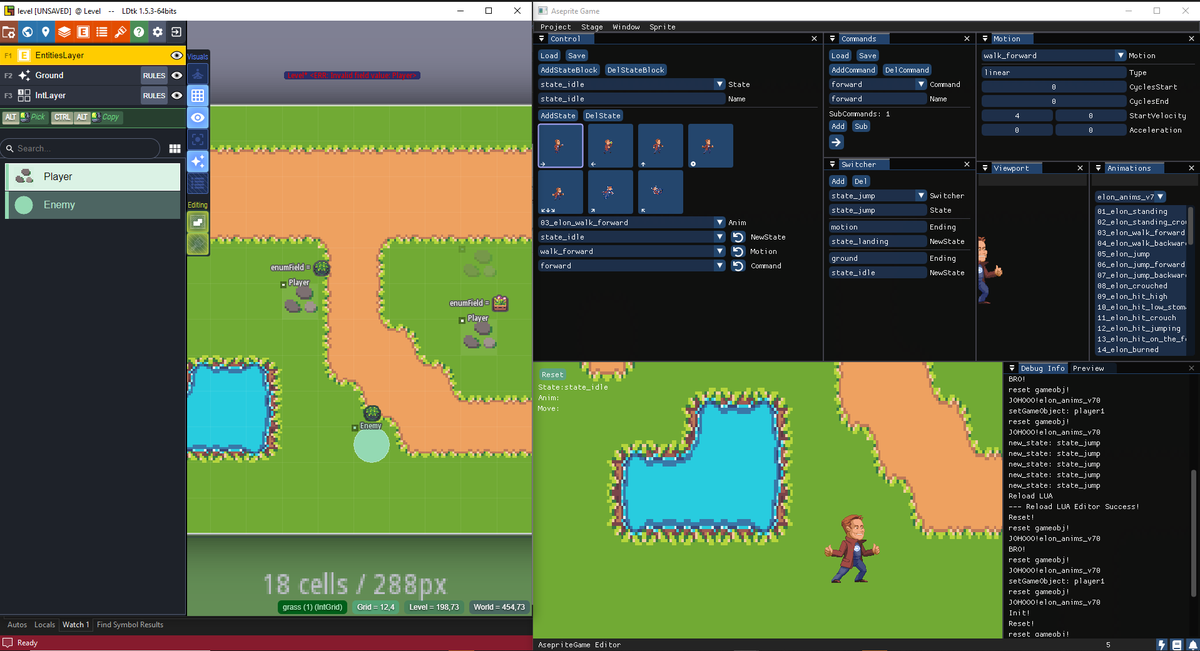This screenshot has height=651, width=1200.
Task: Open the NewState dropdown in Control panel
Action: pyautogui.click(x=631, y=237)
